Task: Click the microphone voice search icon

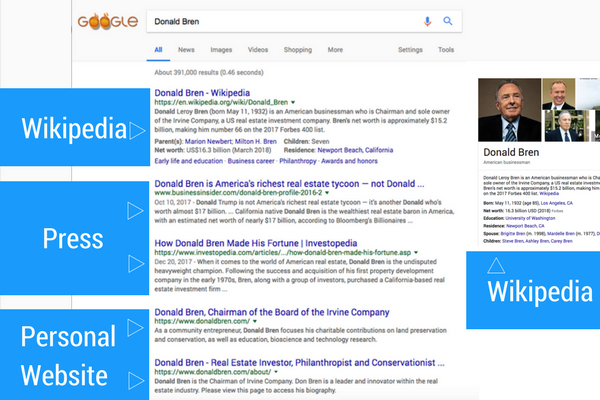Action: 427,21
